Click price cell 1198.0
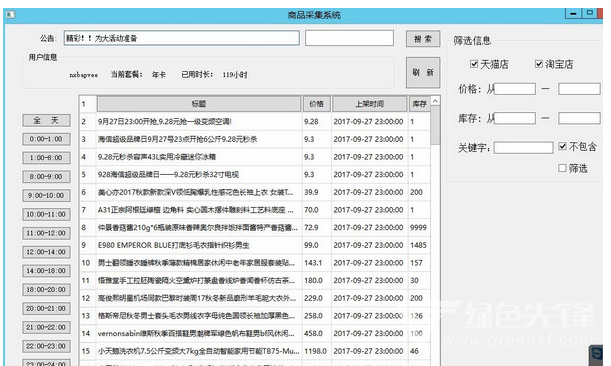611x366 pixels. point(316,351)
